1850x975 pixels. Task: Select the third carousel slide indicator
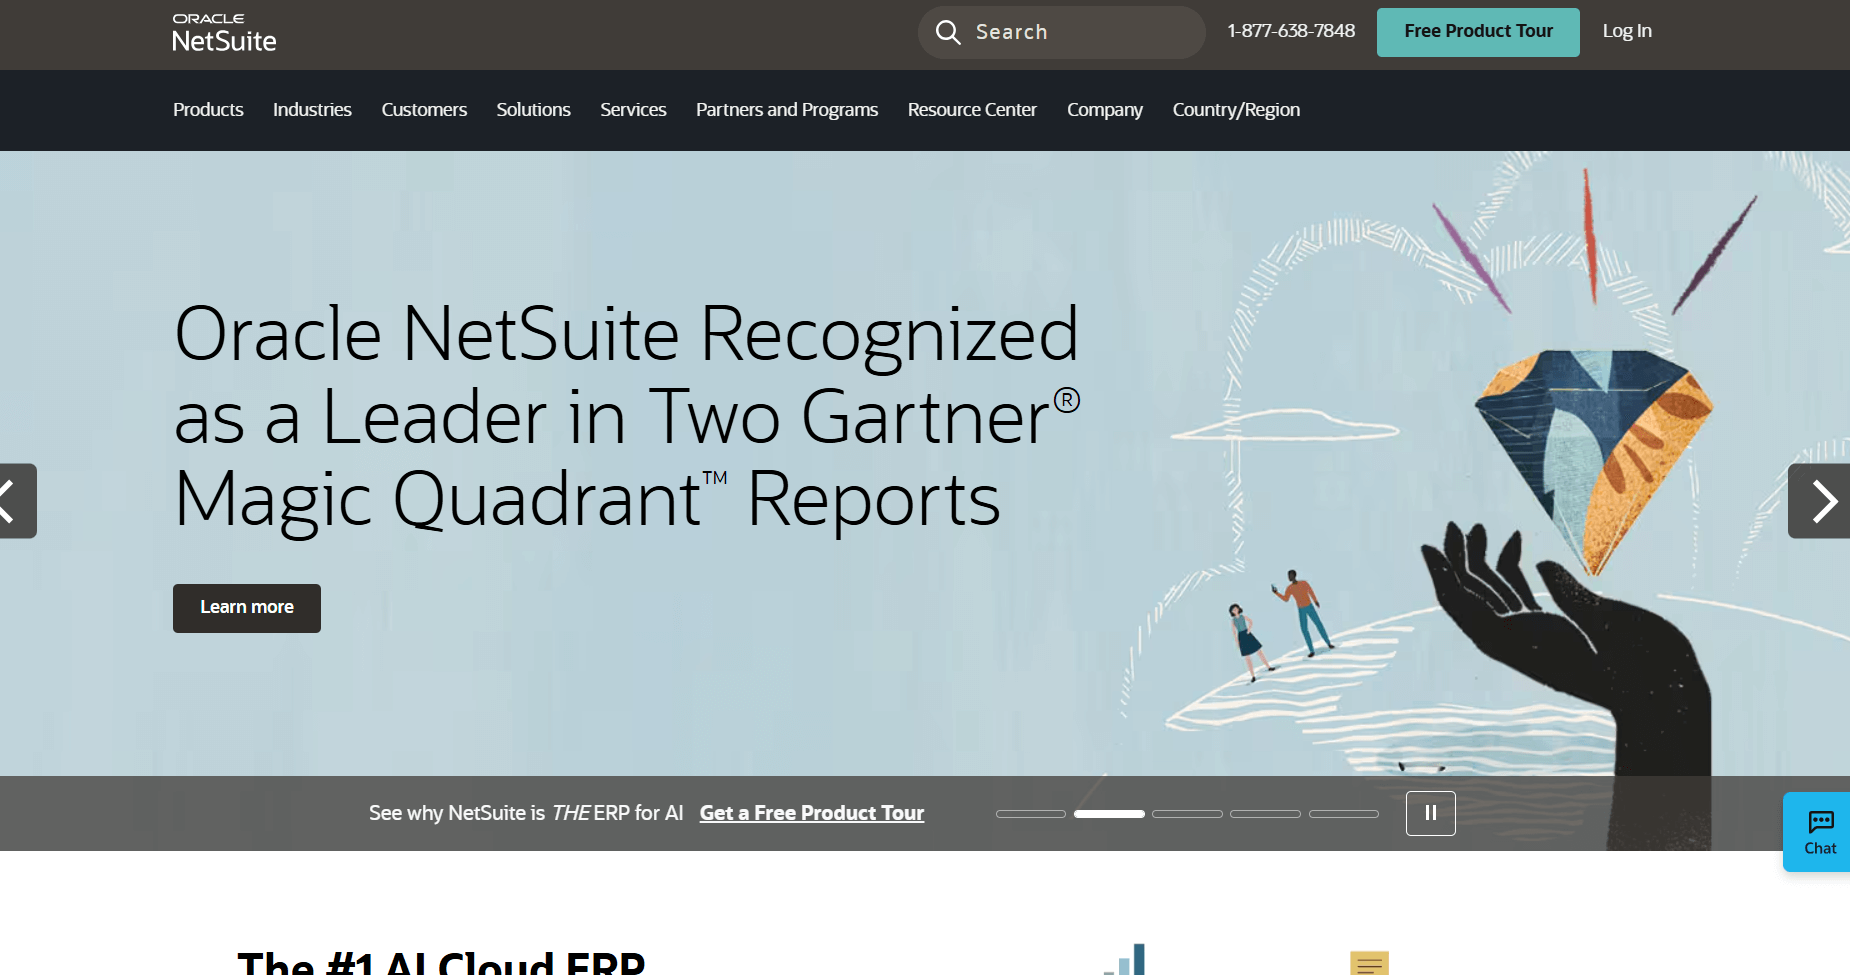tap(1187, 814)
